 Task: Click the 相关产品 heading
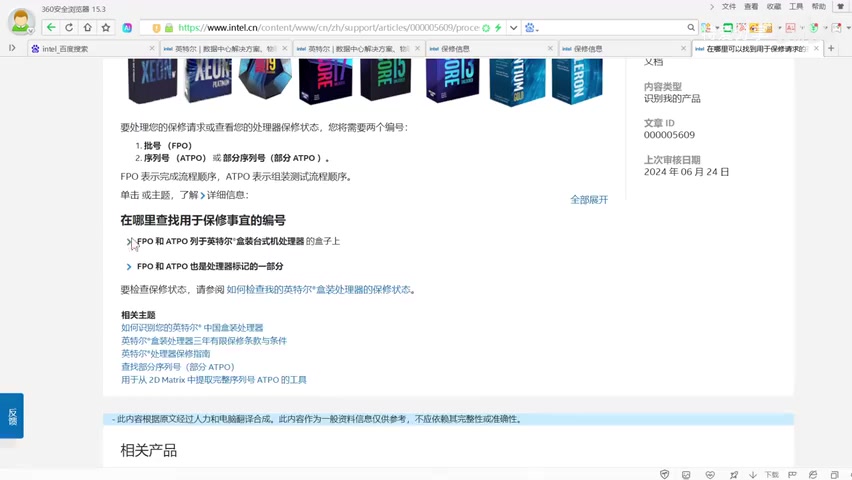[x=148, y=451]
